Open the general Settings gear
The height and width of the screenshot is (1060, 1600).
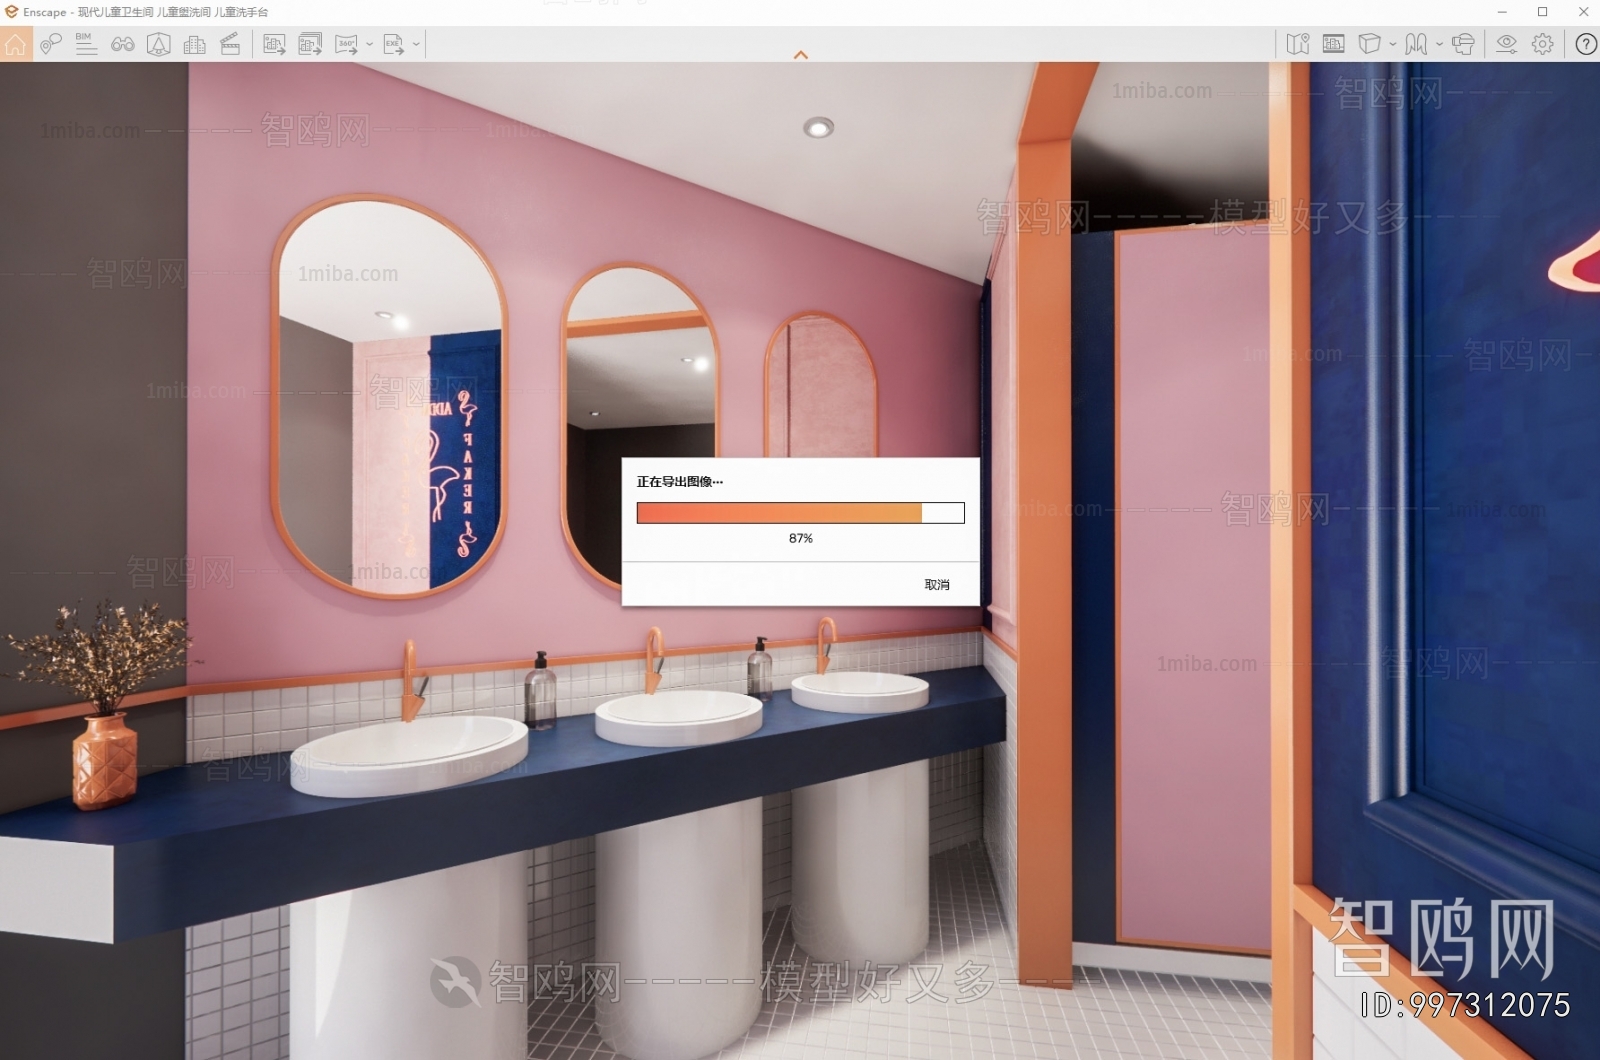[1542, 44]
